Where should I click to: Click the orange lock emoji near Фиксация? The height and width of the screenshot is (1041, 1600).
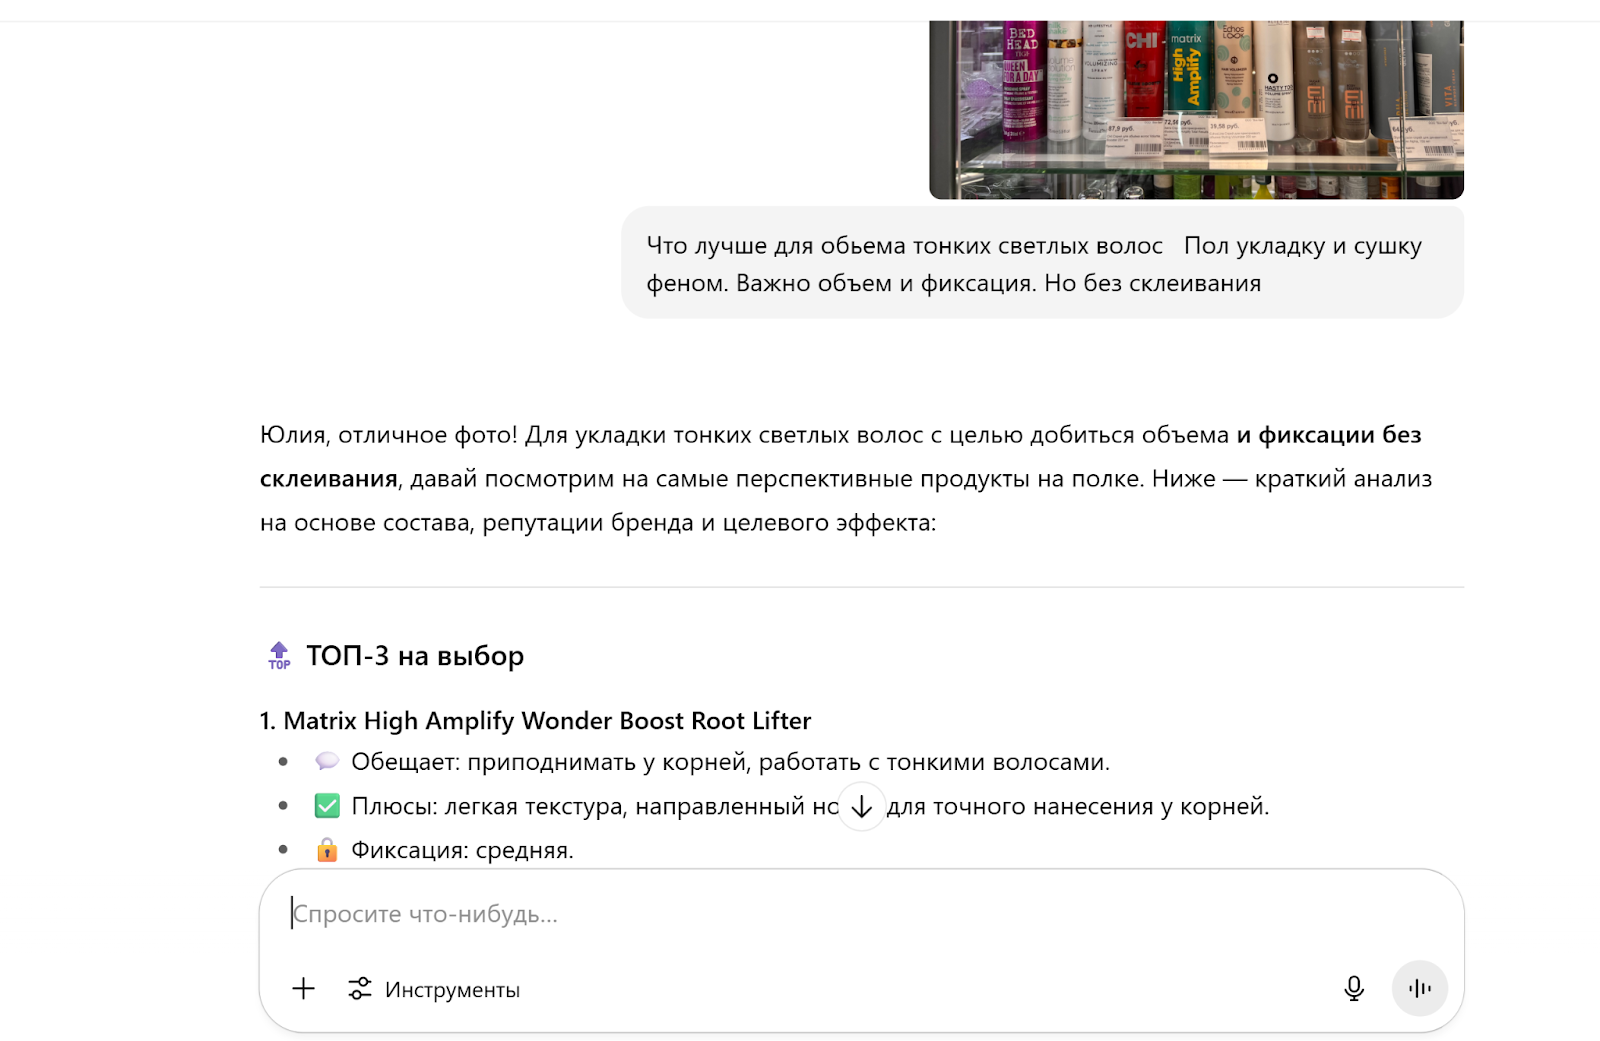(327, 850)
